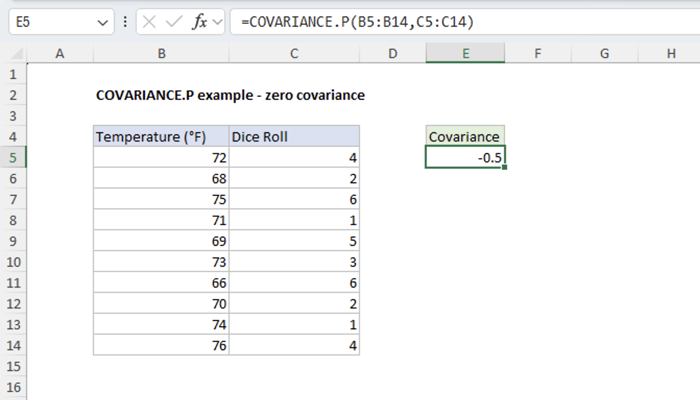The width and height of the screenshot is (700, 400).
Task: Select dice roll cell in row 5
Action: pos(294,158)
